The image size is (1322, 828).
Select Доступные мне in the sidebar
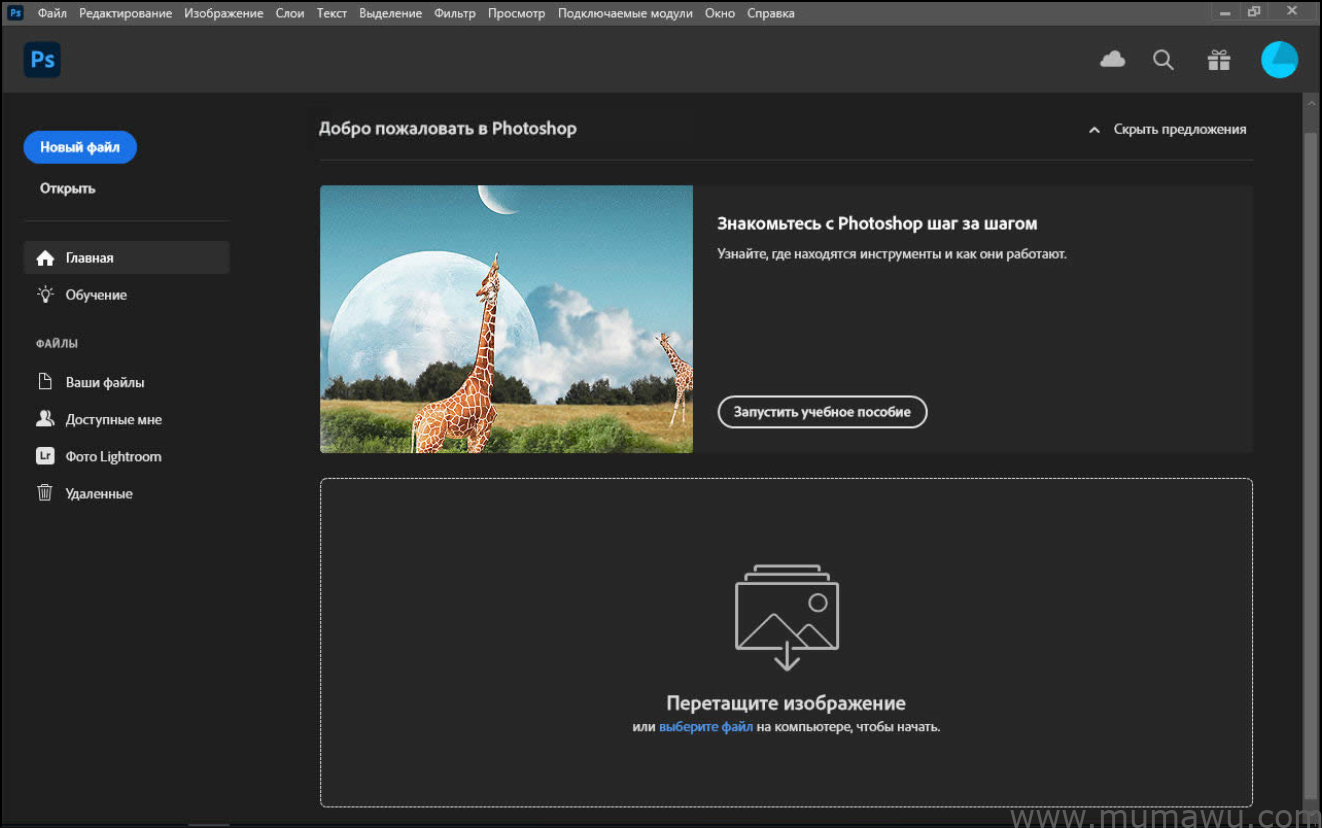pos(113,419)
